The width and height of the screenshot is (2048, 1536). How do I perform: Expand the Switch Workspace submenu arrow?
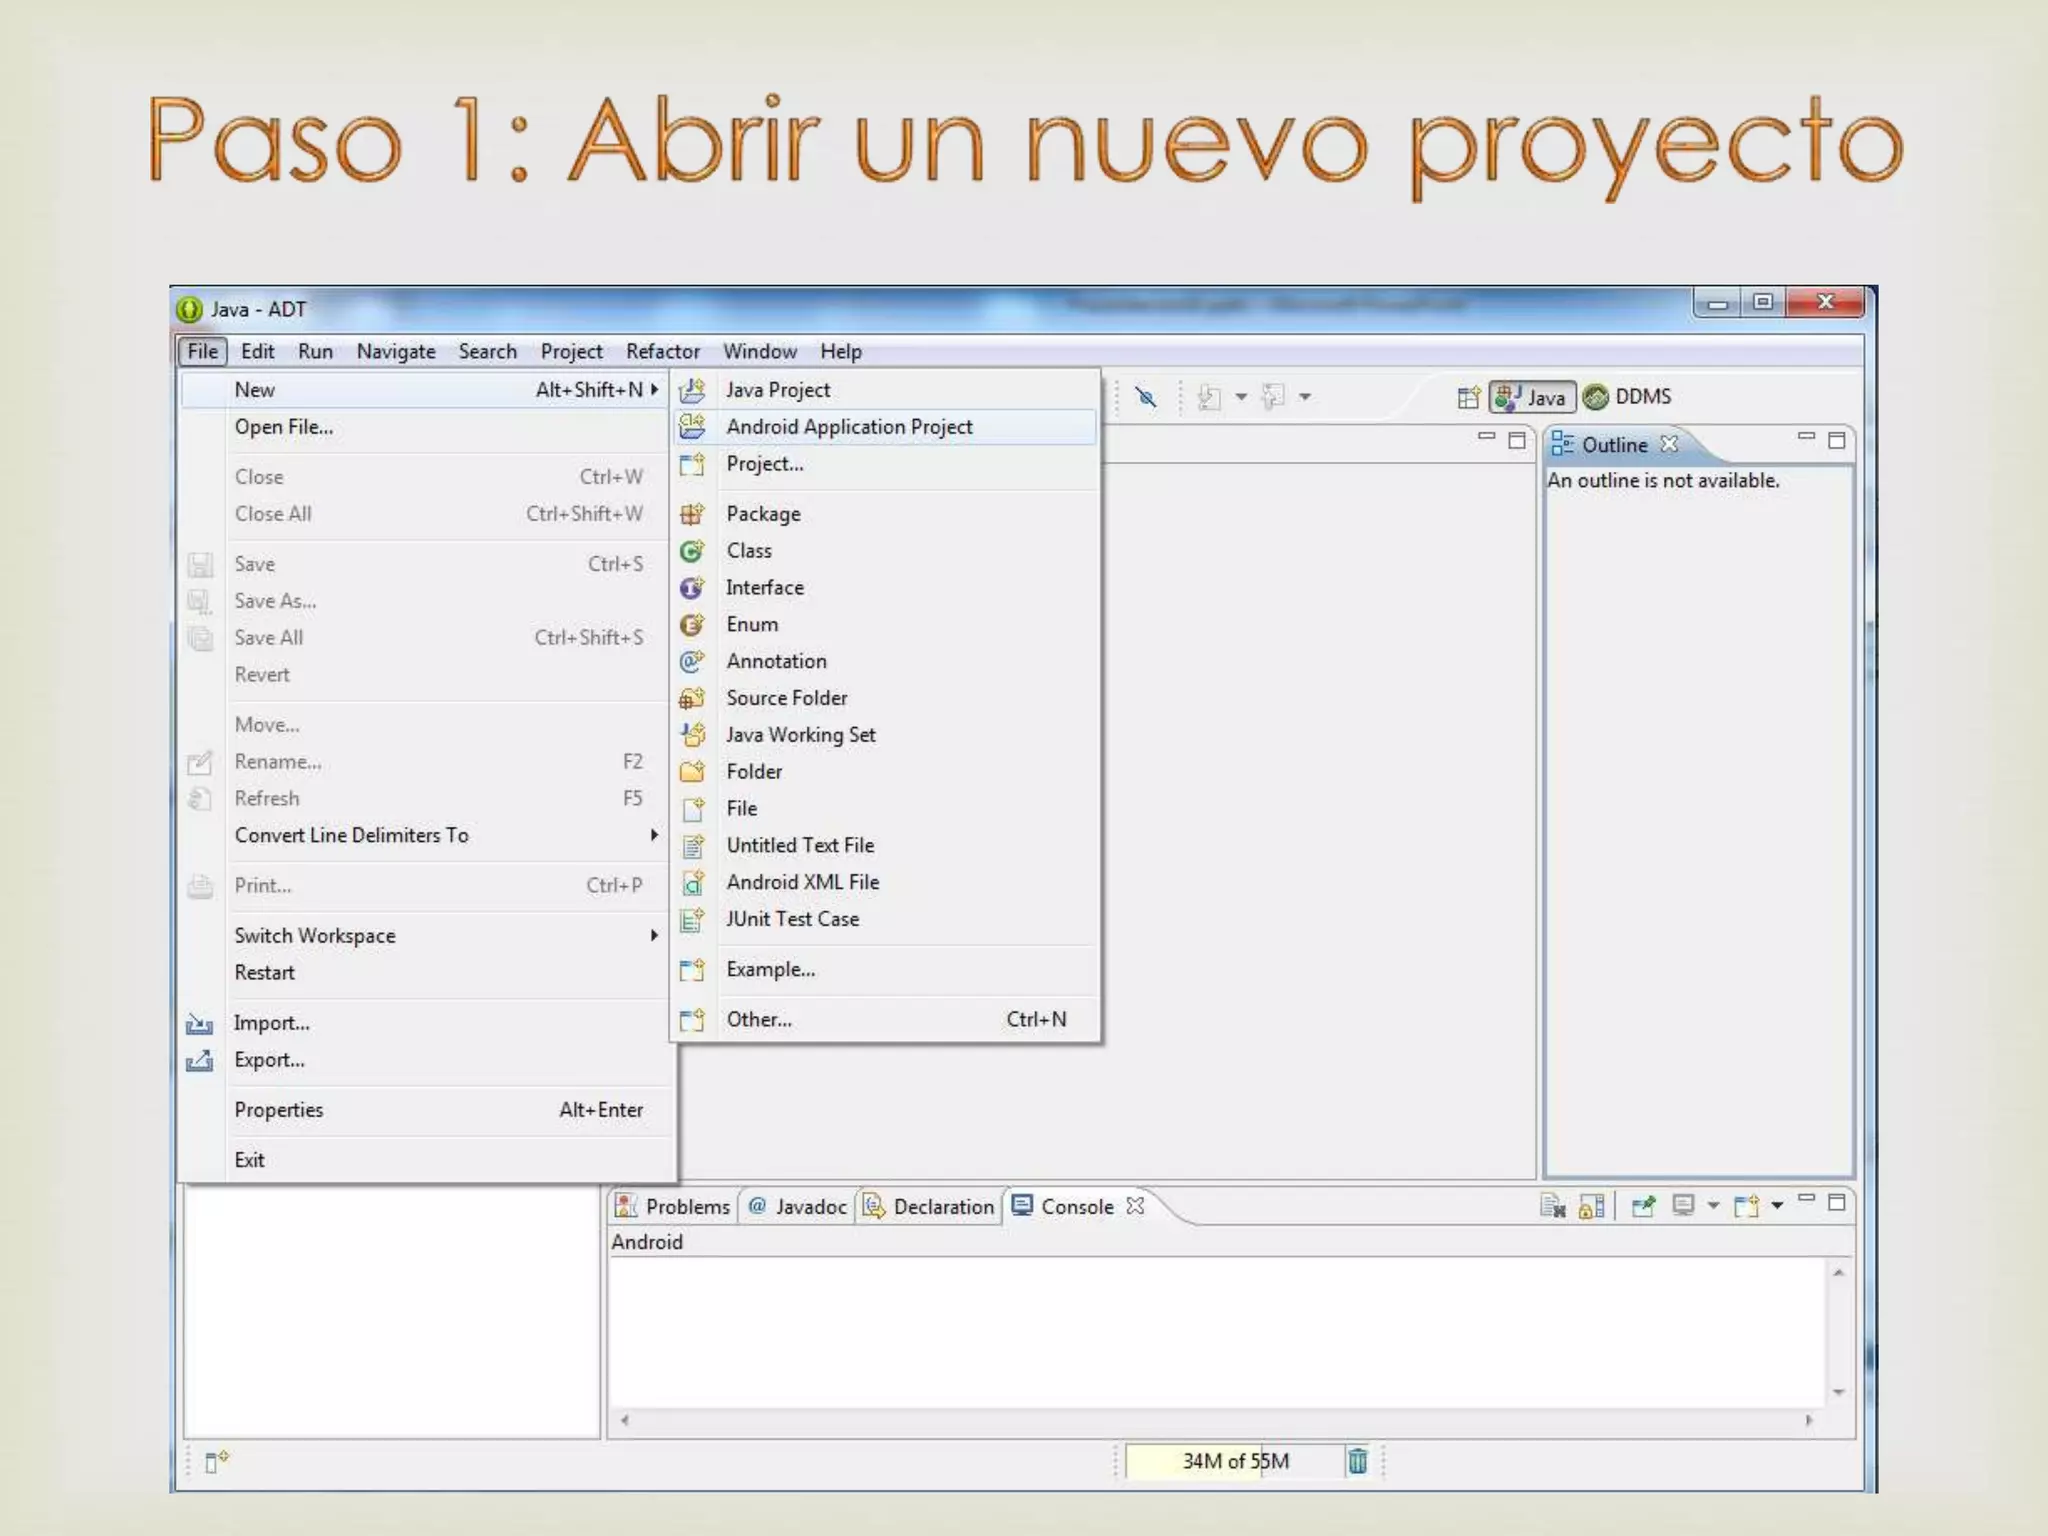654,936
